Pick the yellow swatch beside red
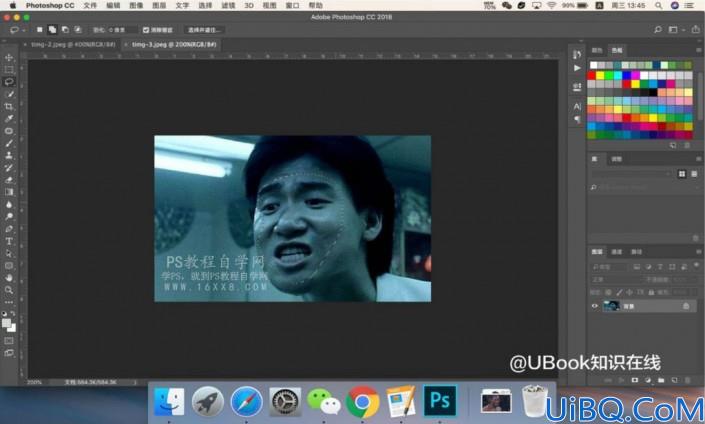 pos(600,75)
